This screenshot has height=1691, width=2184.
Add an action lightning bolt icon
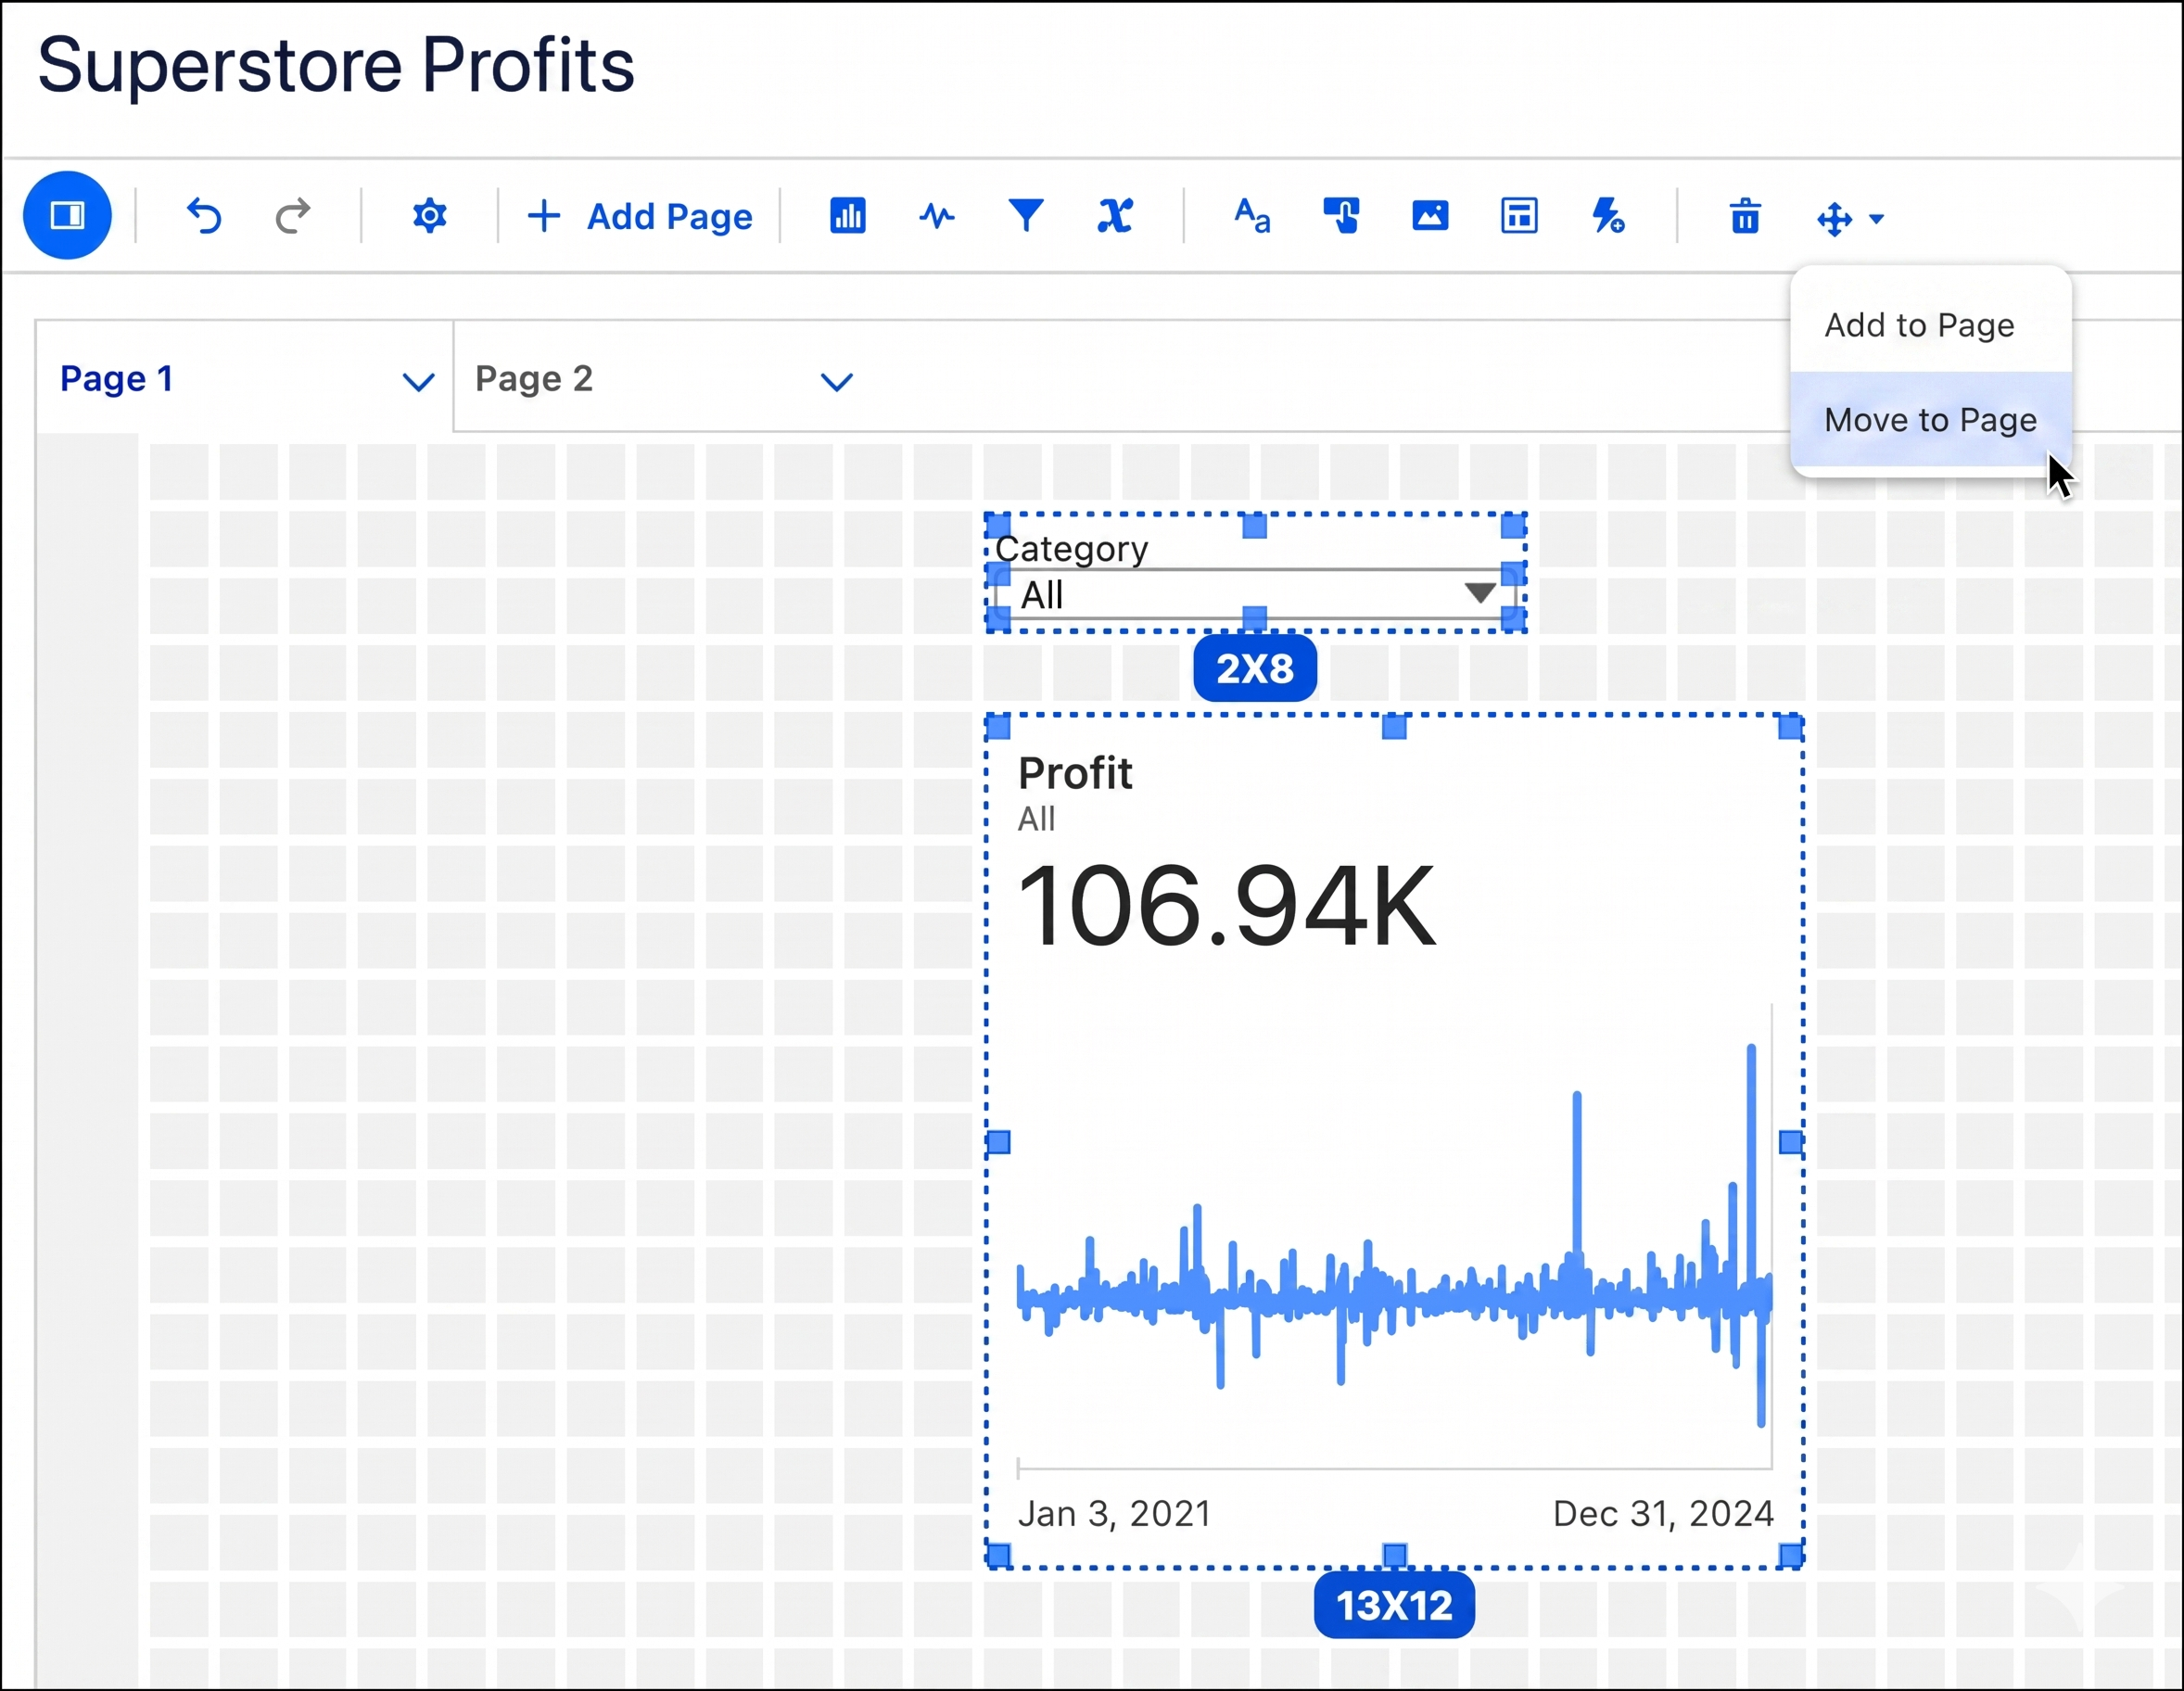pos(1608,216)
